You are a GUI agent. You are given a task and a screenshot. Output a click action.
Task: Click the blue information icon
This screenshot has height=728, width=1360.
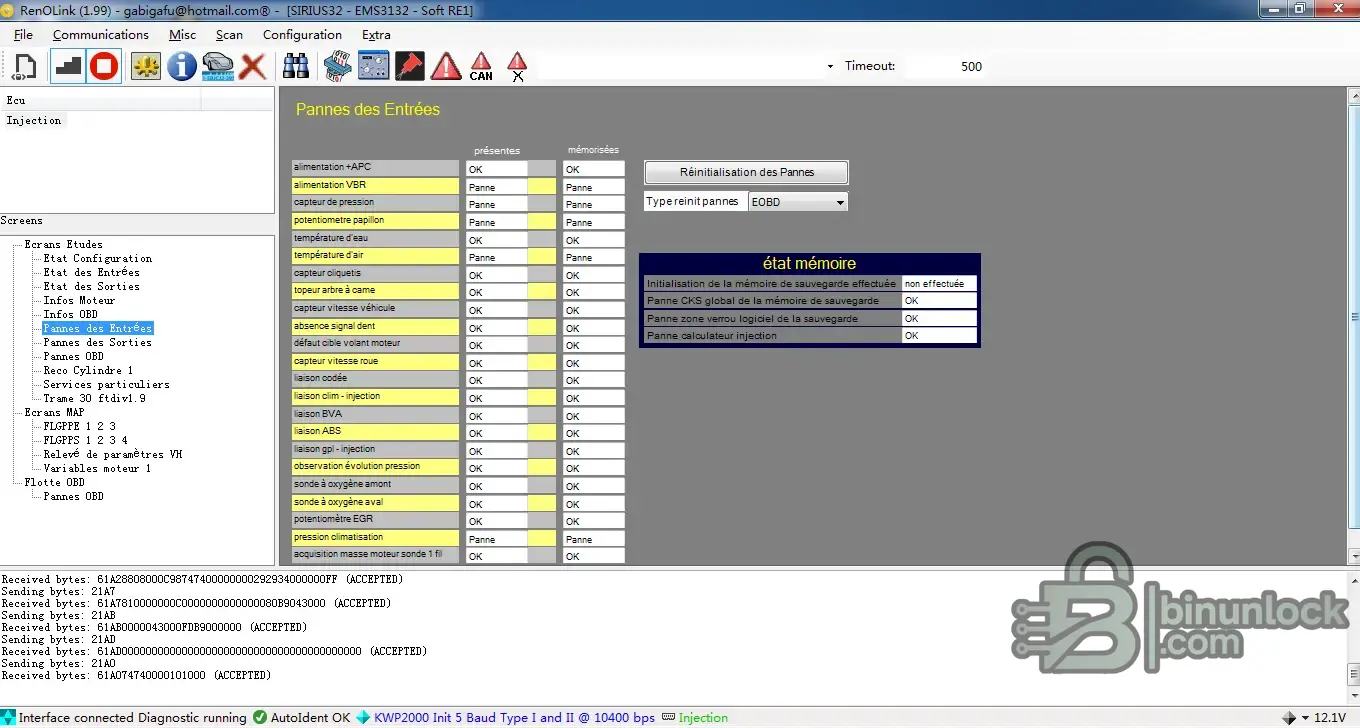pos(181,67)
